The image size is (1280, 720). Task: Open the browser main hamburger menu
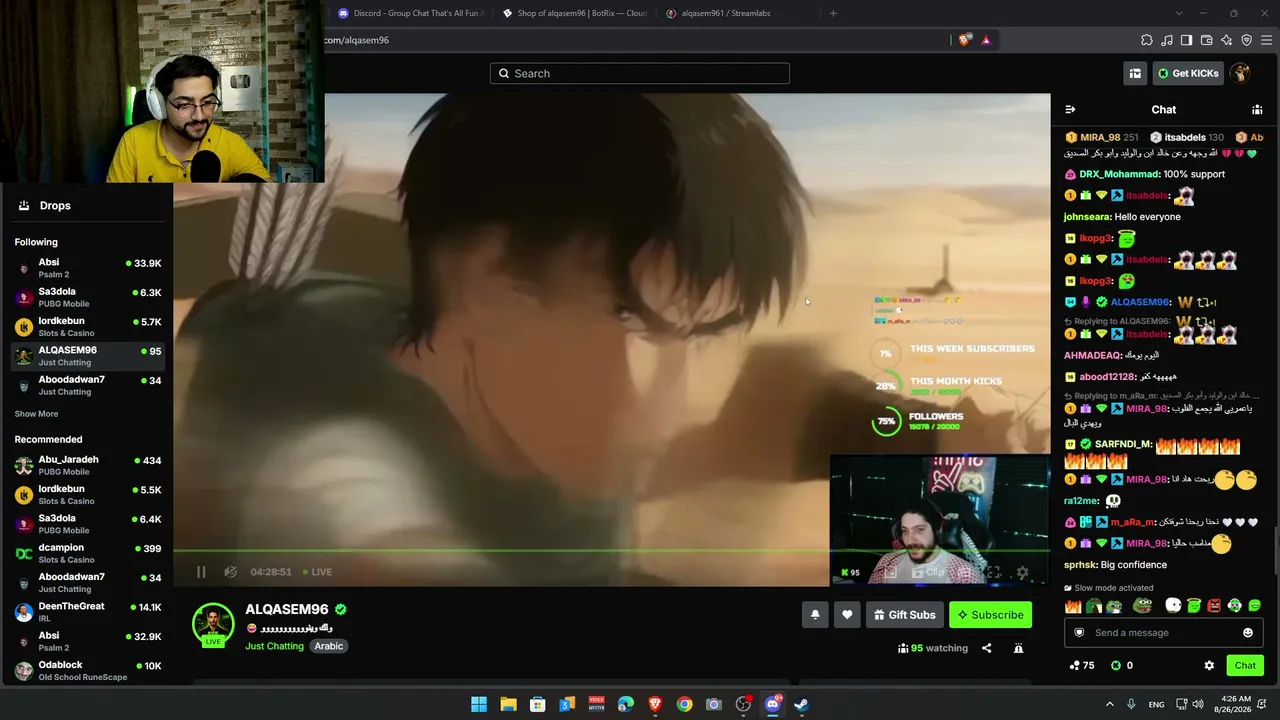point(1266,40)
